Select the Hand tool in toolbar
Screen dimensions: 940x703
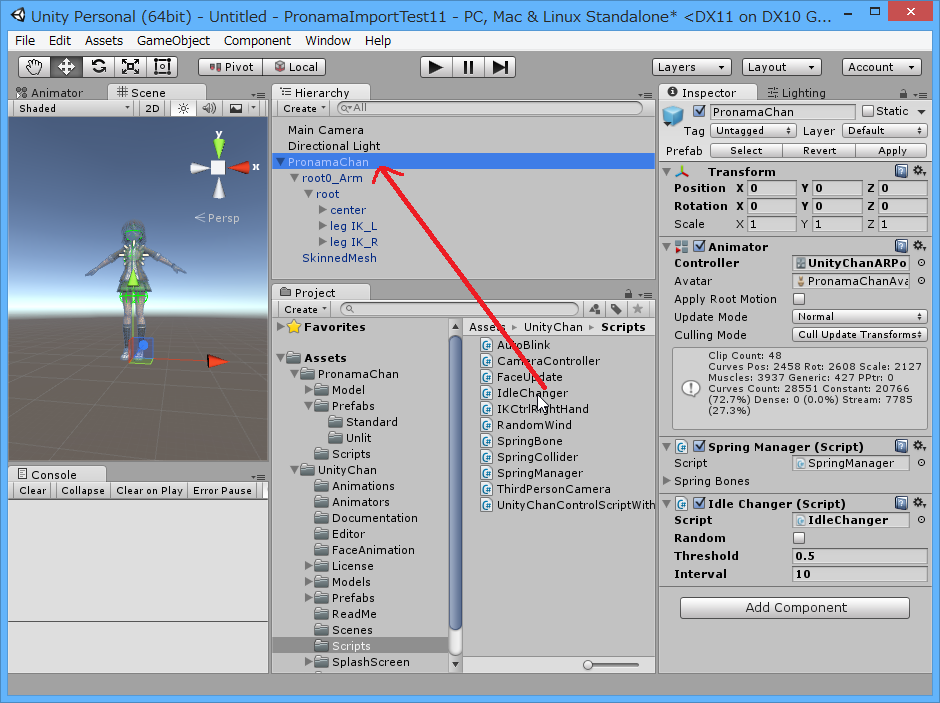[34, 67]
